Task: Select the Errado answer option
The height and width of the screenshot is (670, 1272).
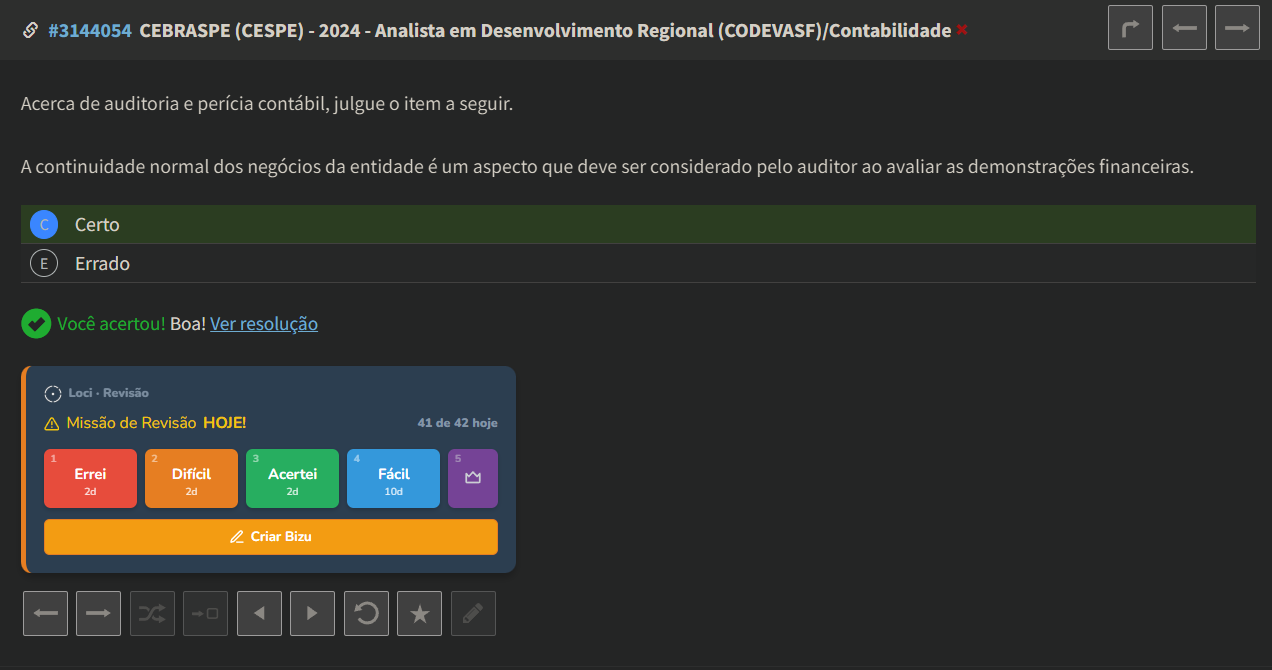Action: pyautogui.click(x=638, y=264)
